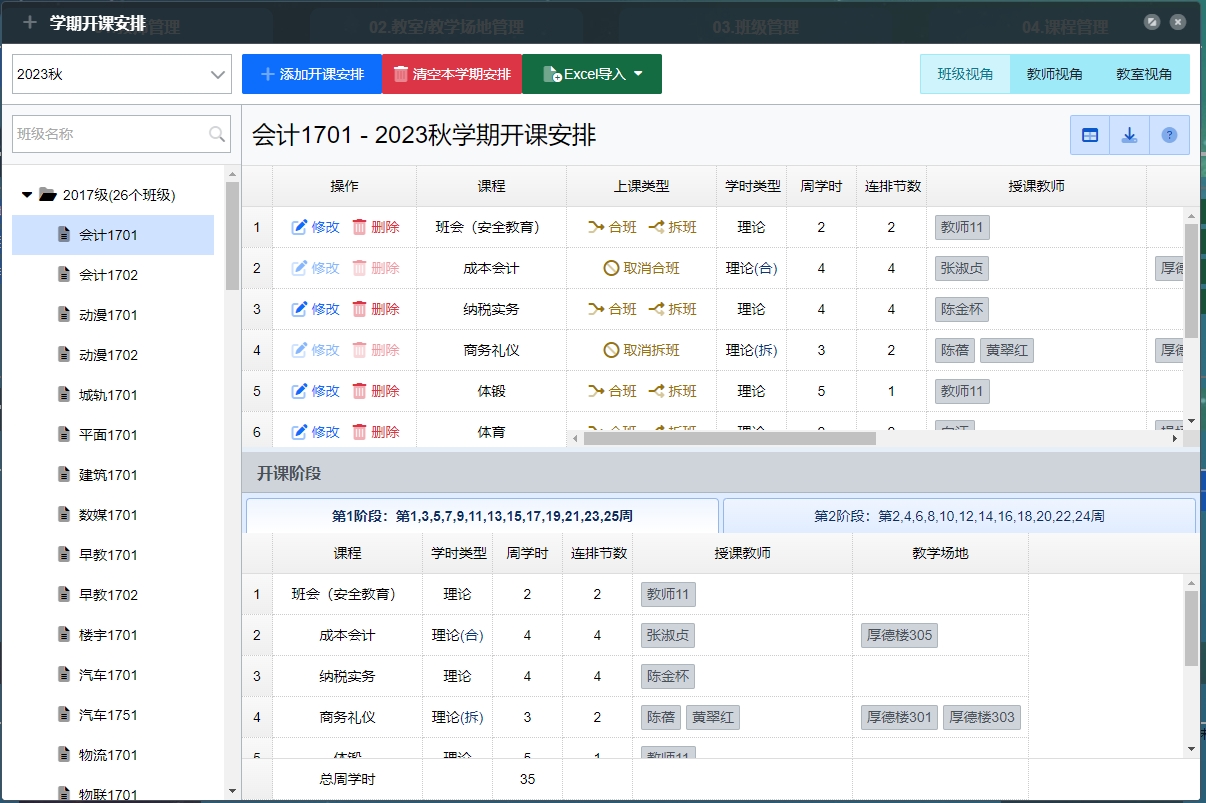Viewport: 1206px width, 803px height.
Task: Select class 会计1702 in the tree
Action: coord(113,275)
